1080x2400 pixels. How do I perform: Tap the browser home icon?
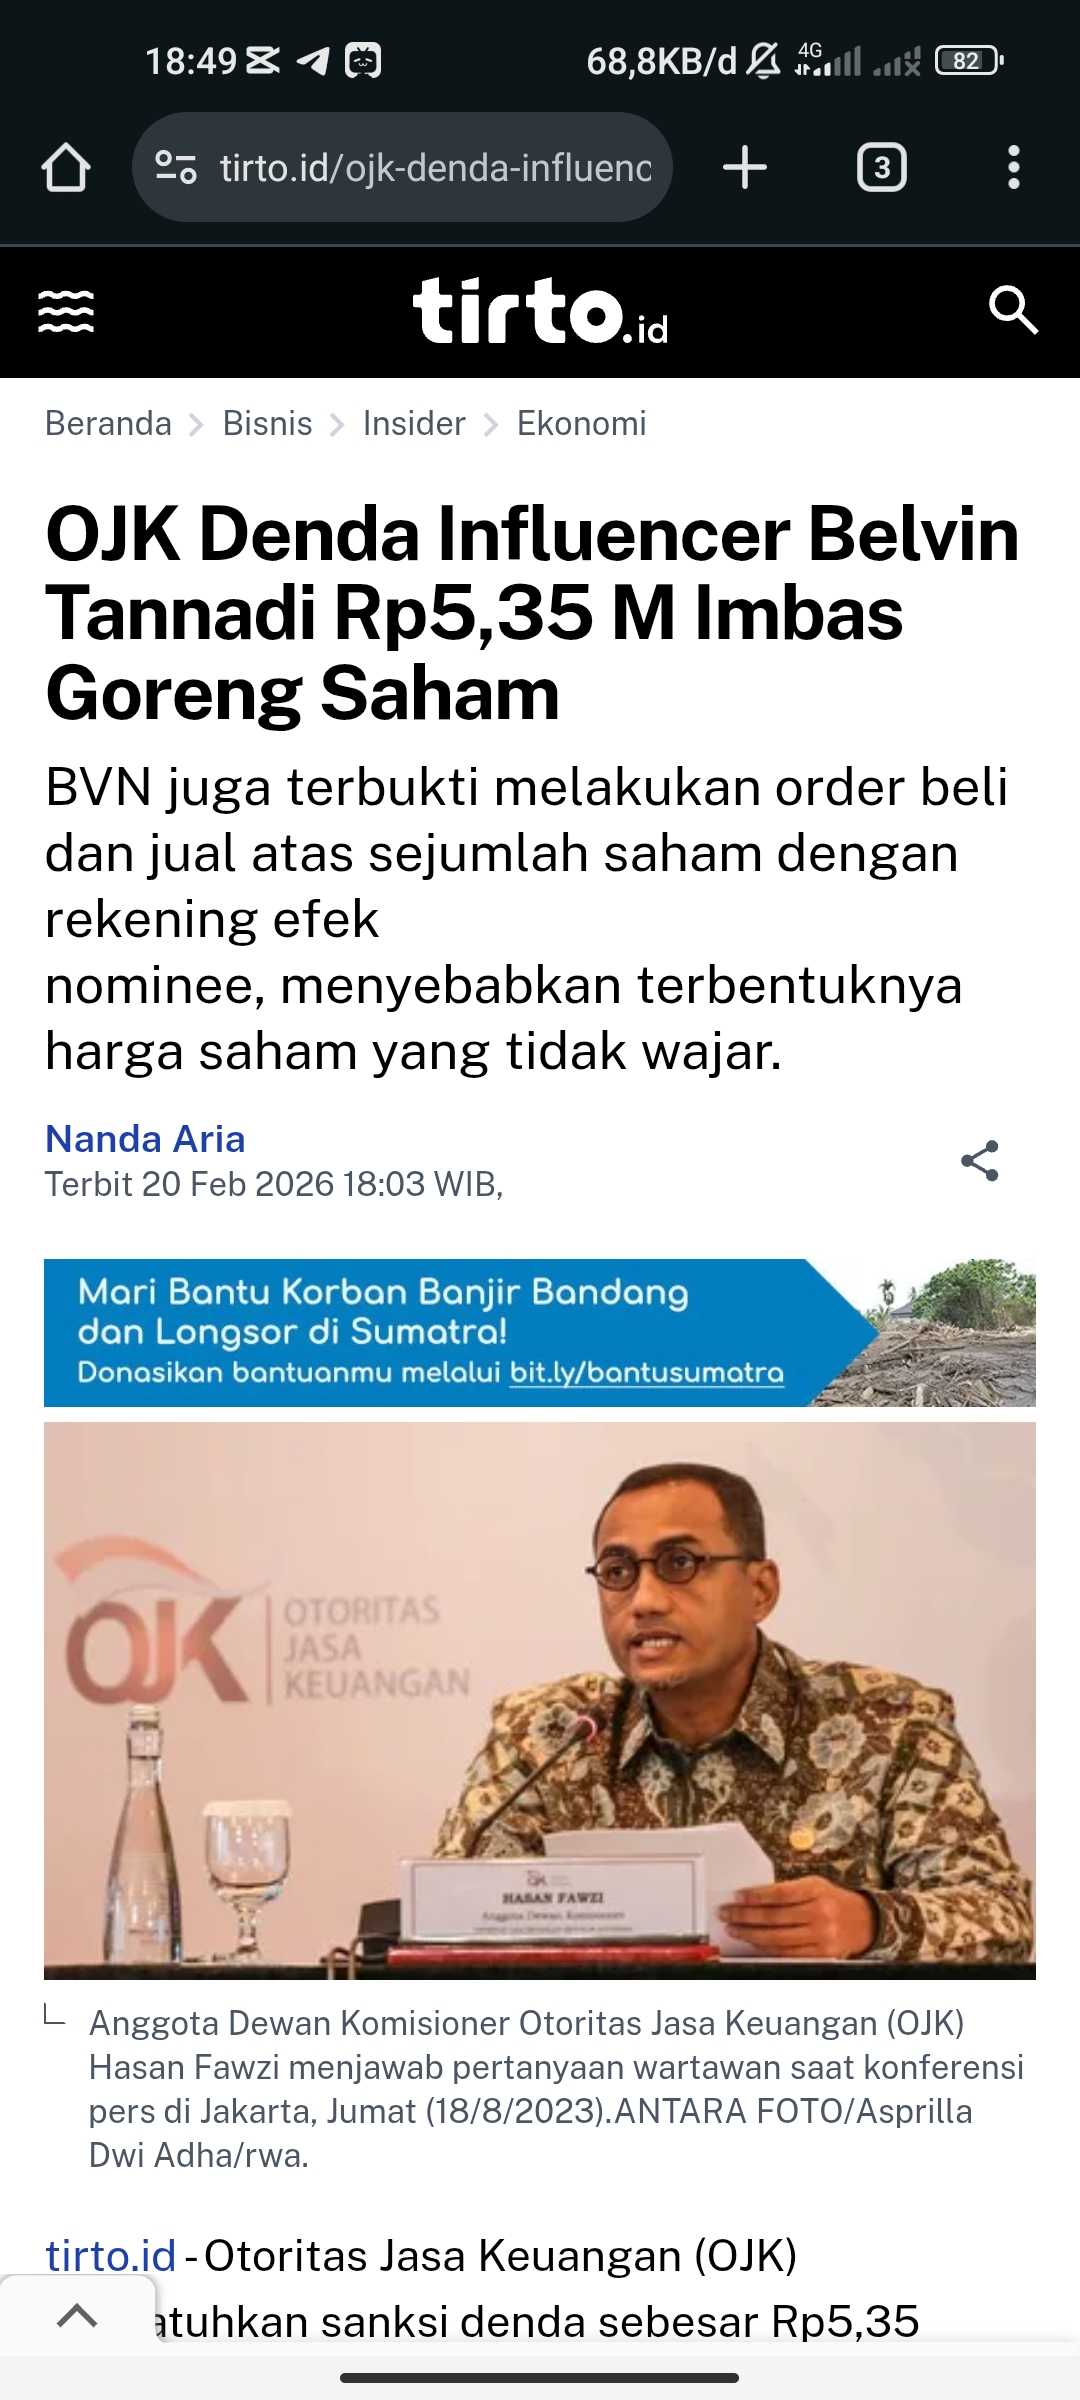[x=66, y=168]
